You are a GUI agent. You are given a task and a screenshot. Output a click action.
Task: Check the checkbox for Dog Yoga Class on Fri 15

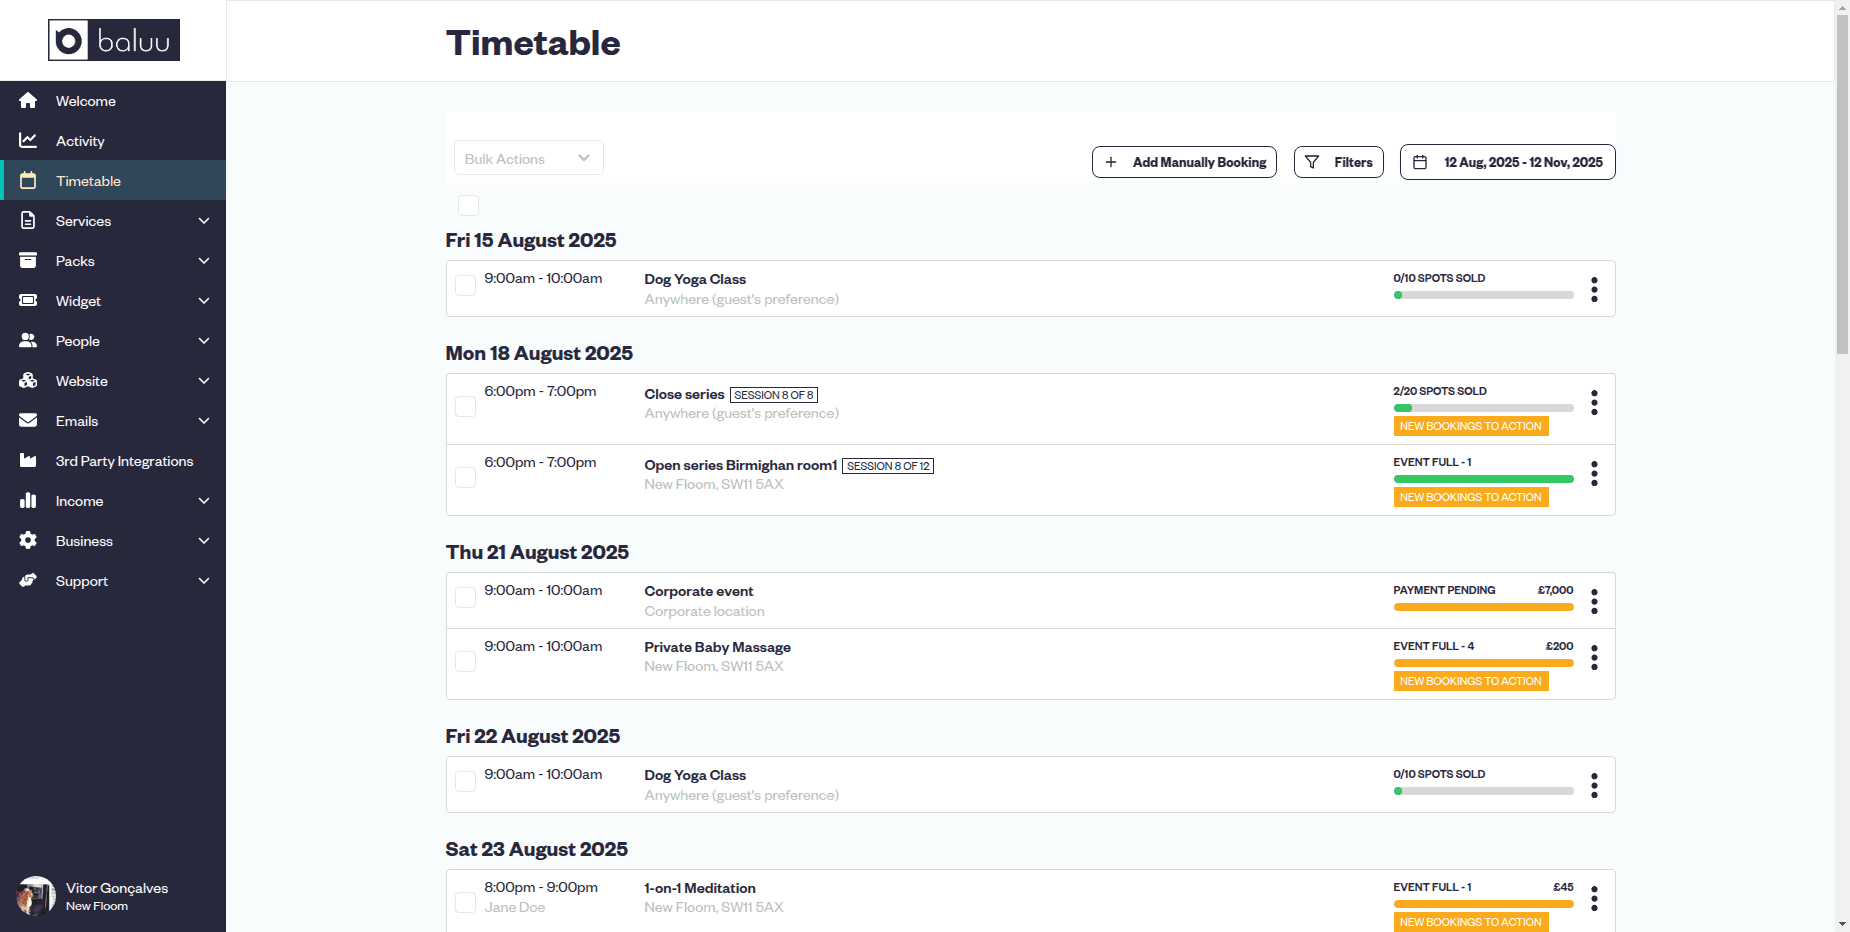[x=465, y=285]
